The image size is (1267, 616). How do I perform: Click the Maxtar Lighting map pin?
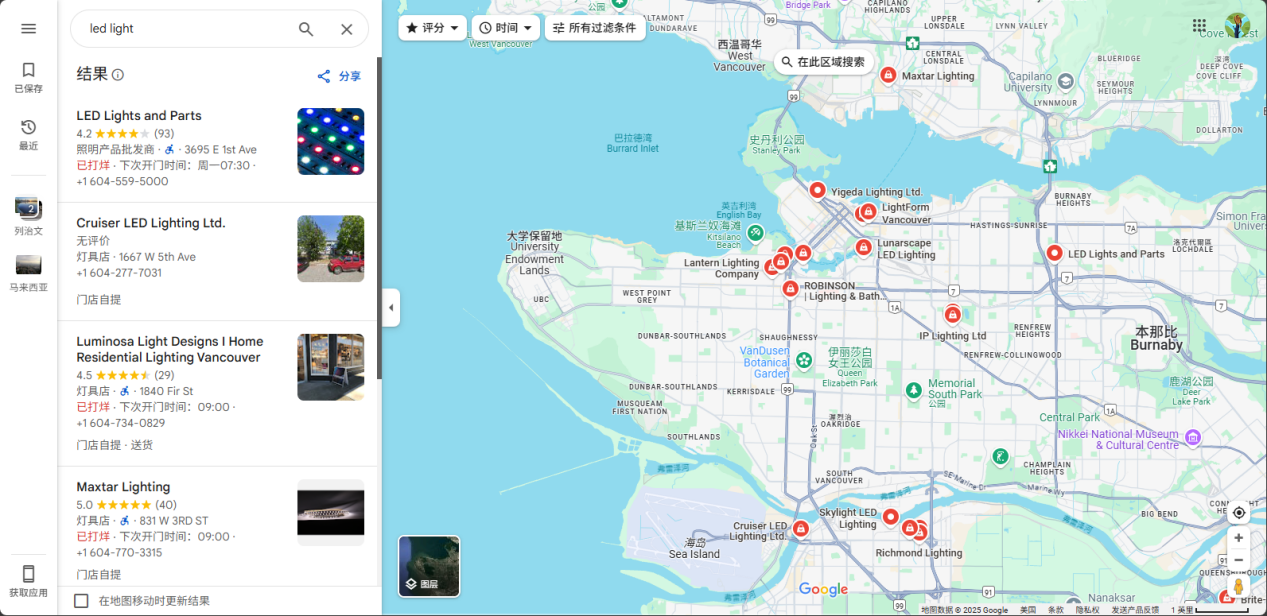pos(888,75)
